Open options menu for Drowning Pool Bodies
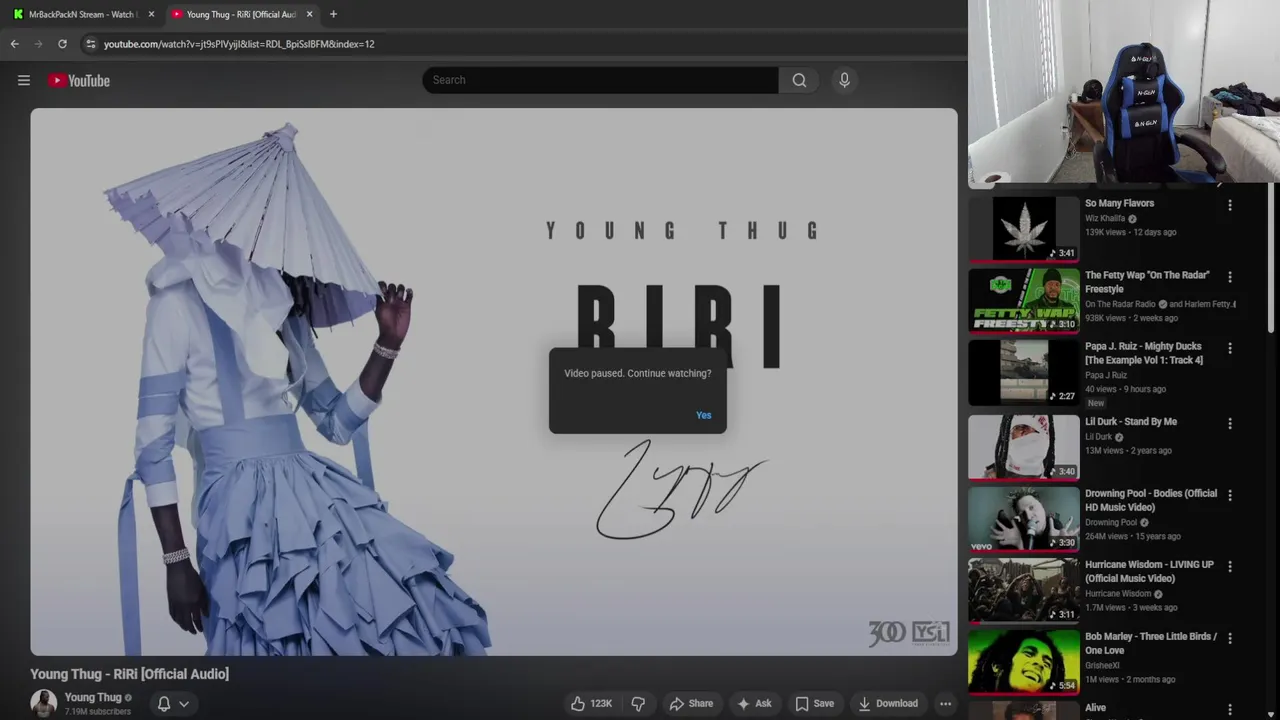The image size is (1280, 720). [1230, 495]
